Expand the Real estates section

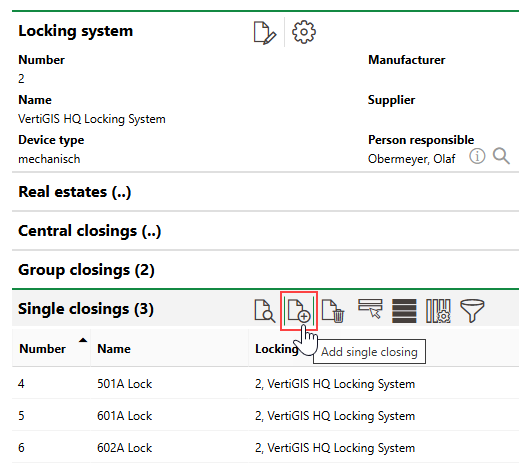click(75, 192)
